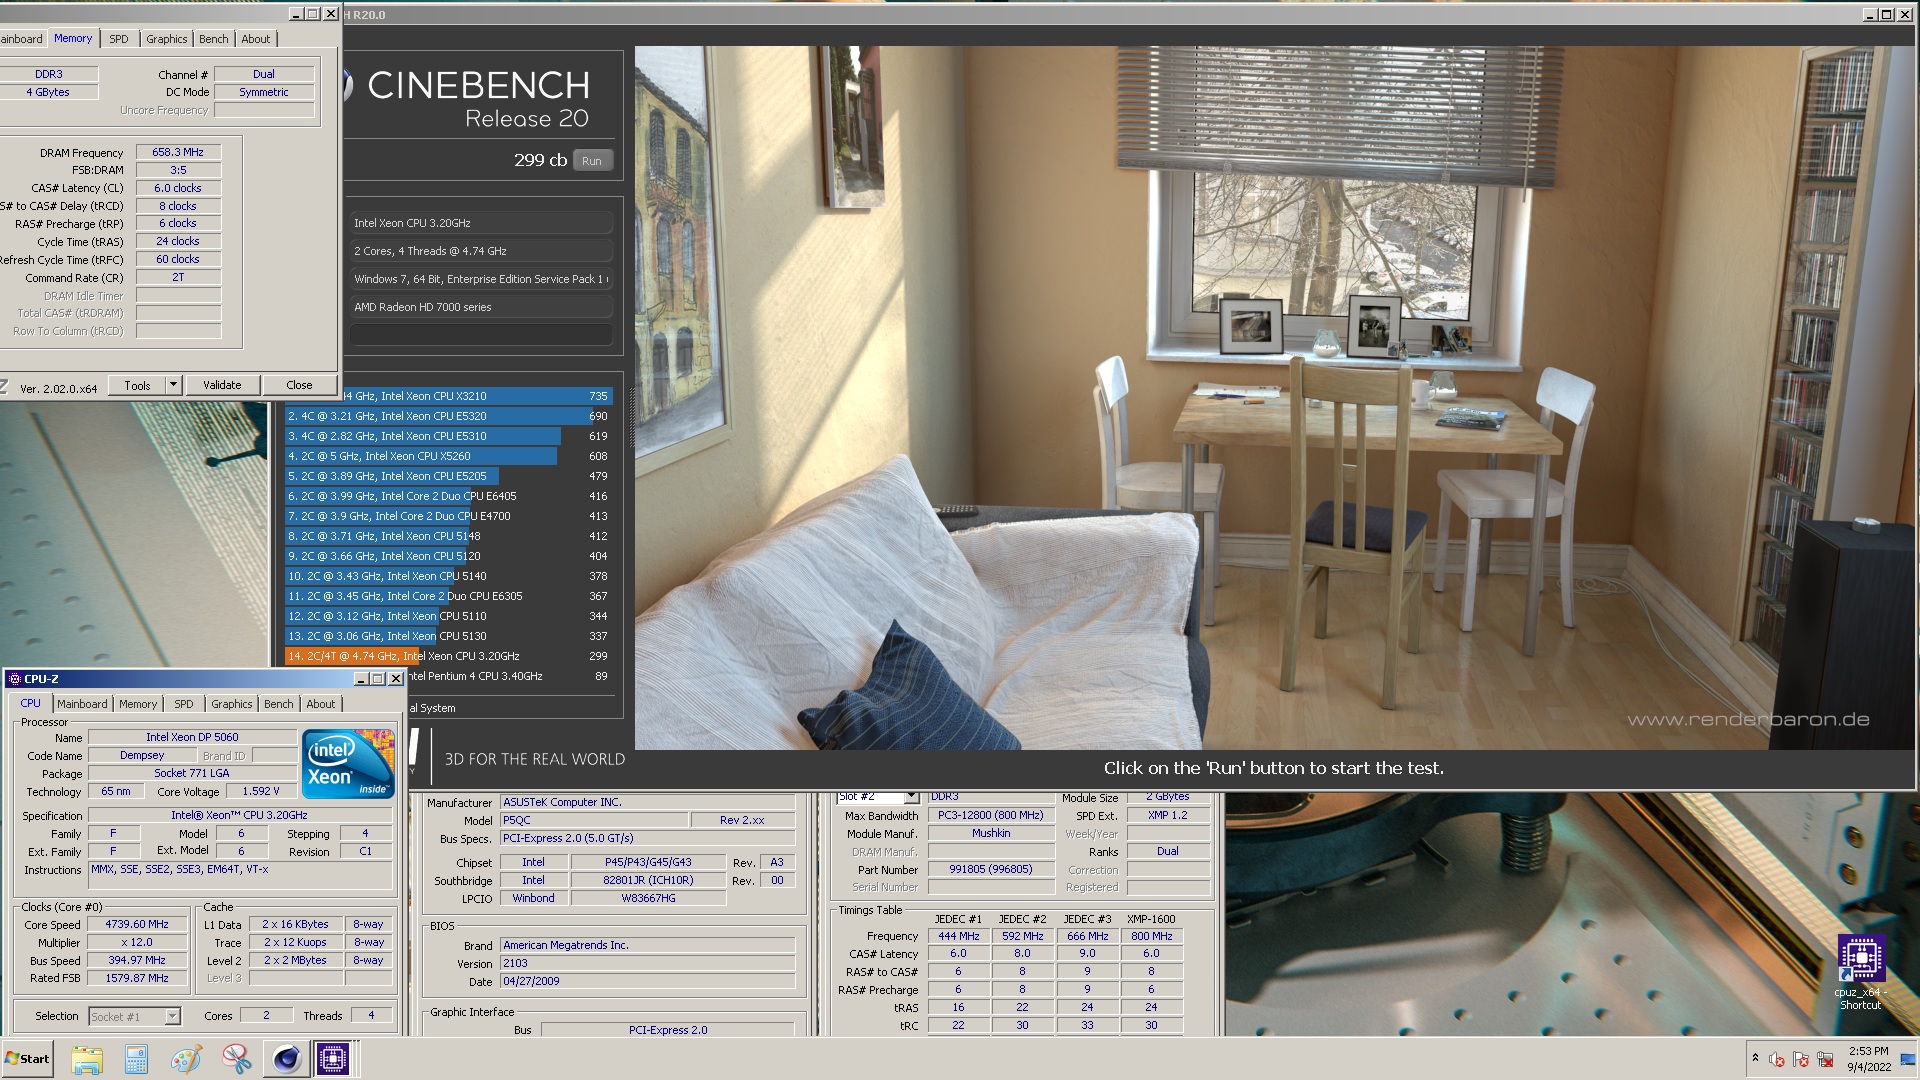Click the JEDEC #3 frequency 666 MHz cell
The width and height of the screenshot is (1920, 1080).
point(1087,936)
